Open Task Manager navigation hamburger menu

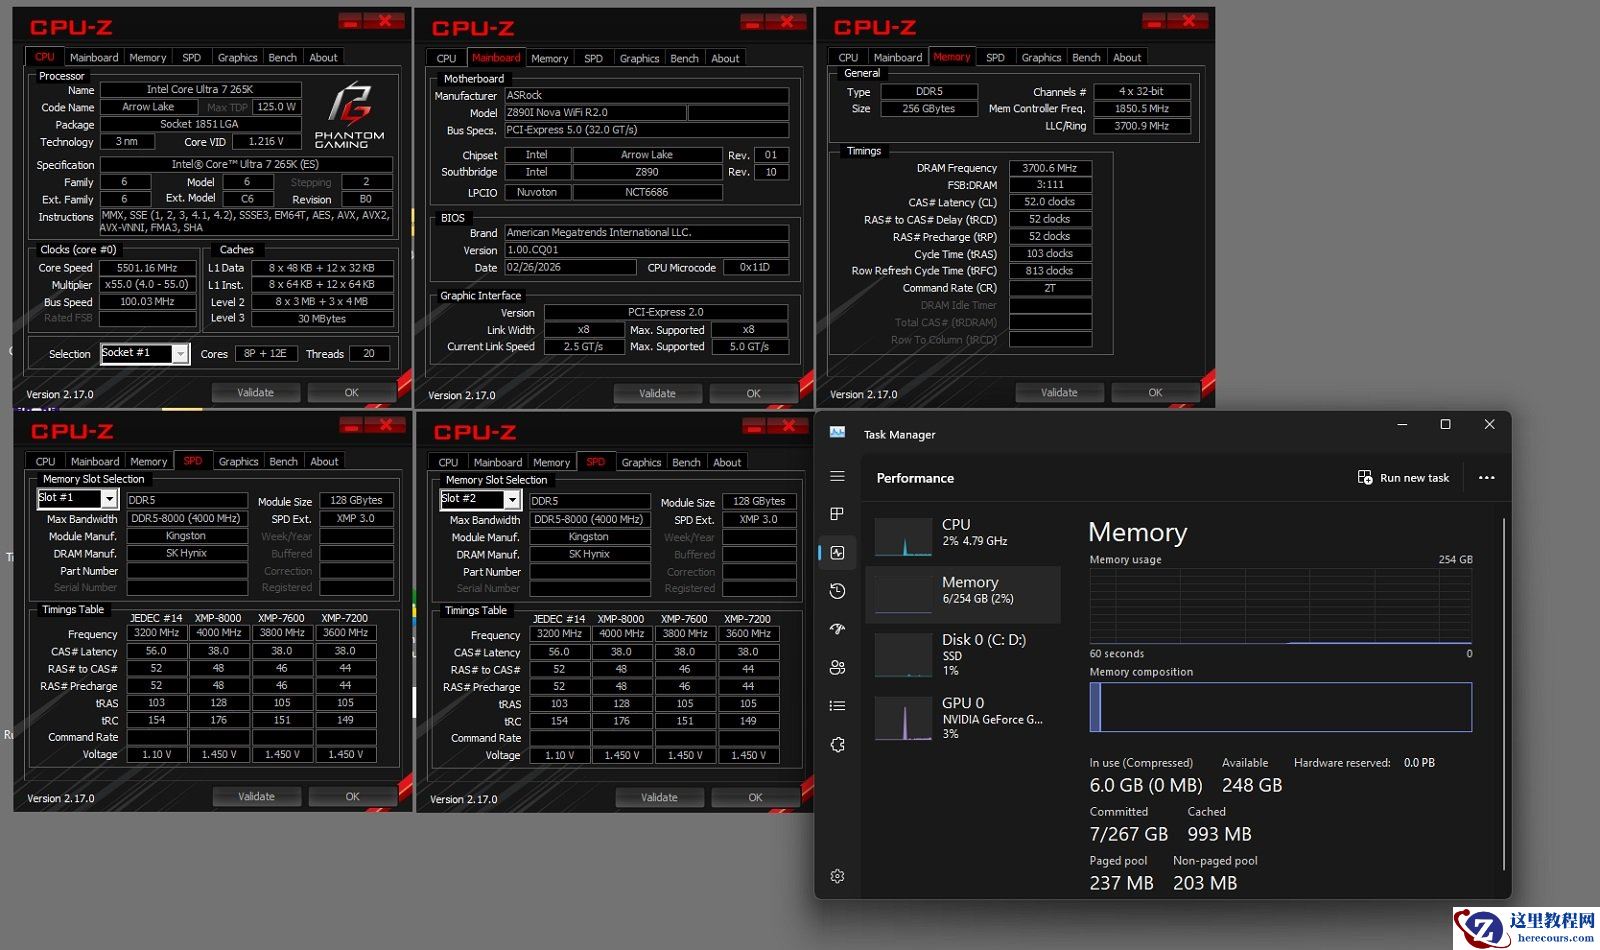pyautogui.click(x=837, y=477)
